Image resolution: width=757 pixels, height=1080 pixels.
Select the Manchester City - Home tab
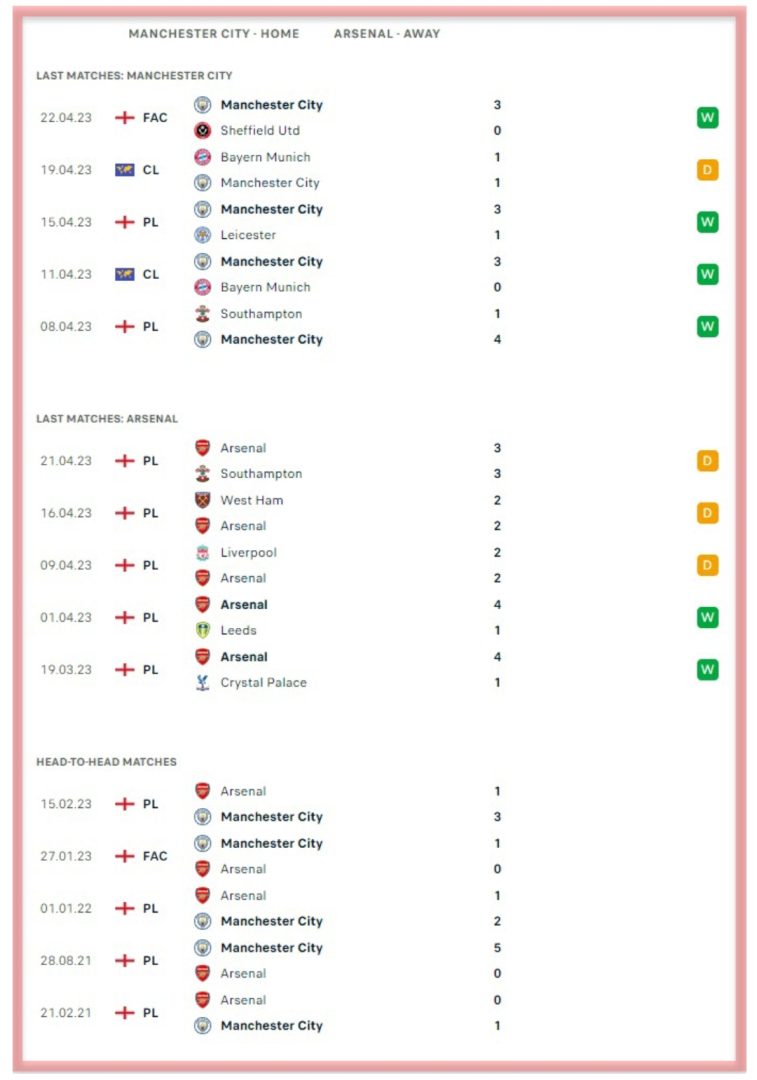click(214, 34)
